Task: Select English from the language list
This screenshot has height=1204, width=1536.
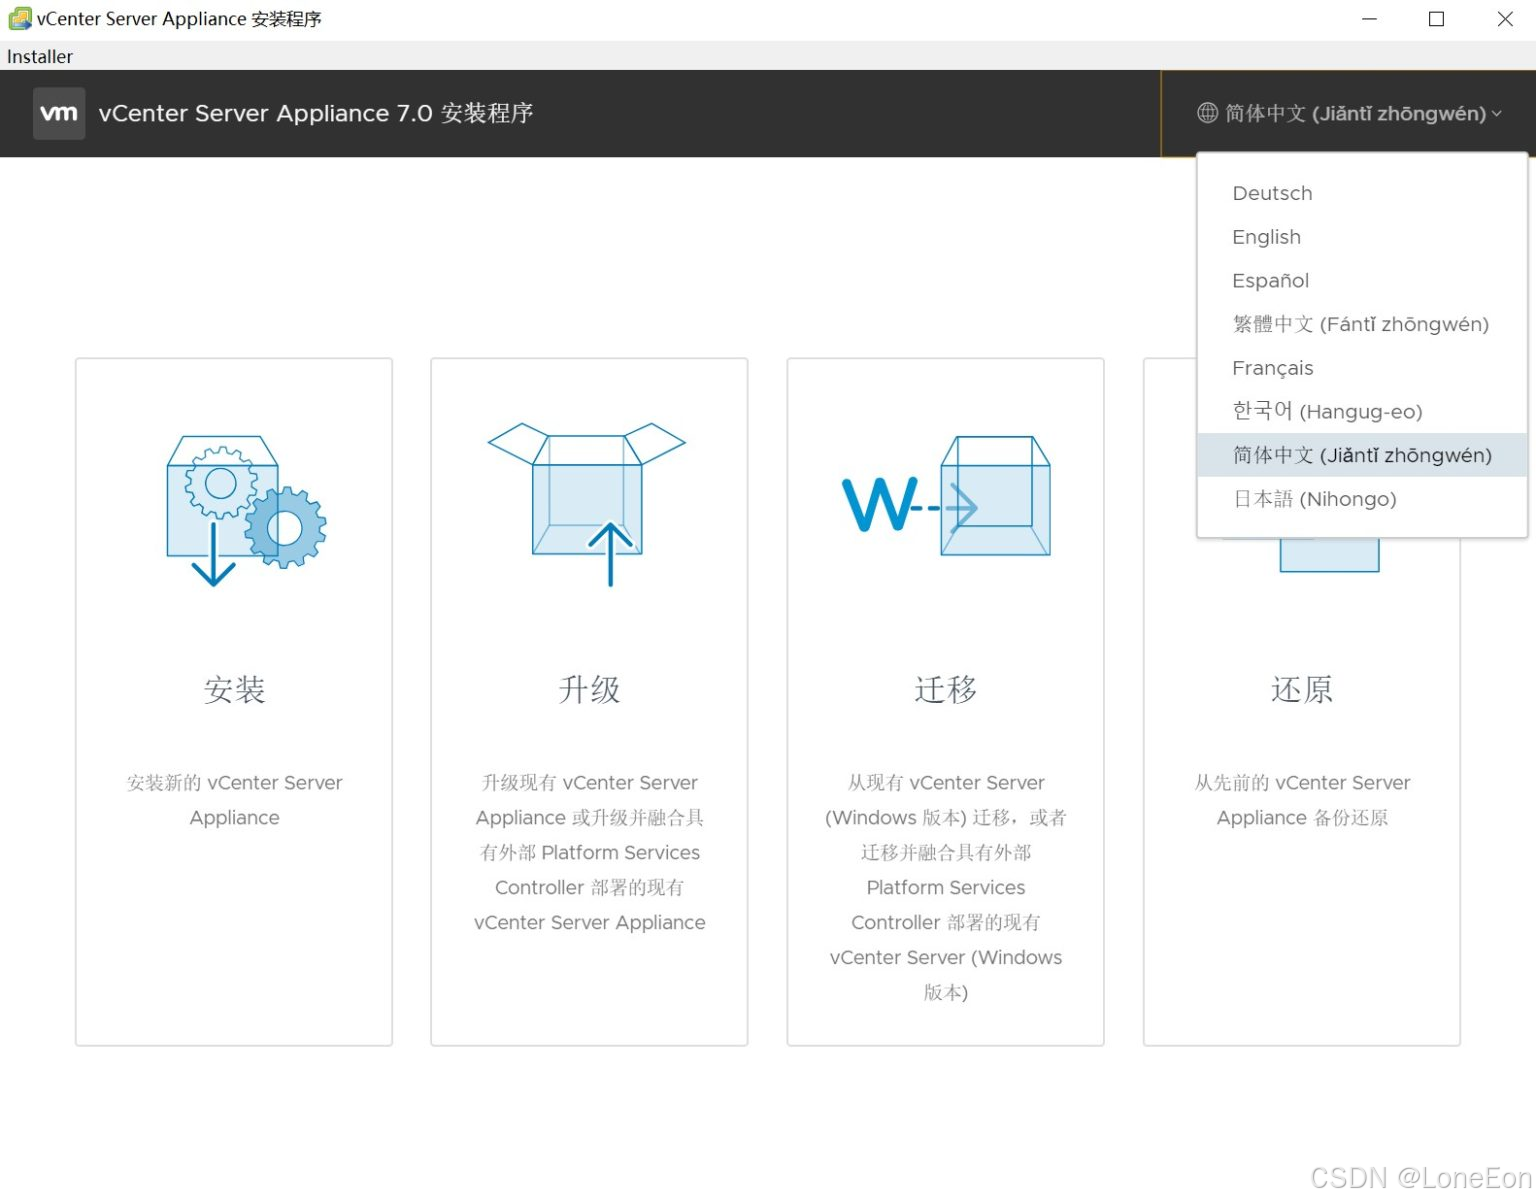Action: [x=1266, y=237]
